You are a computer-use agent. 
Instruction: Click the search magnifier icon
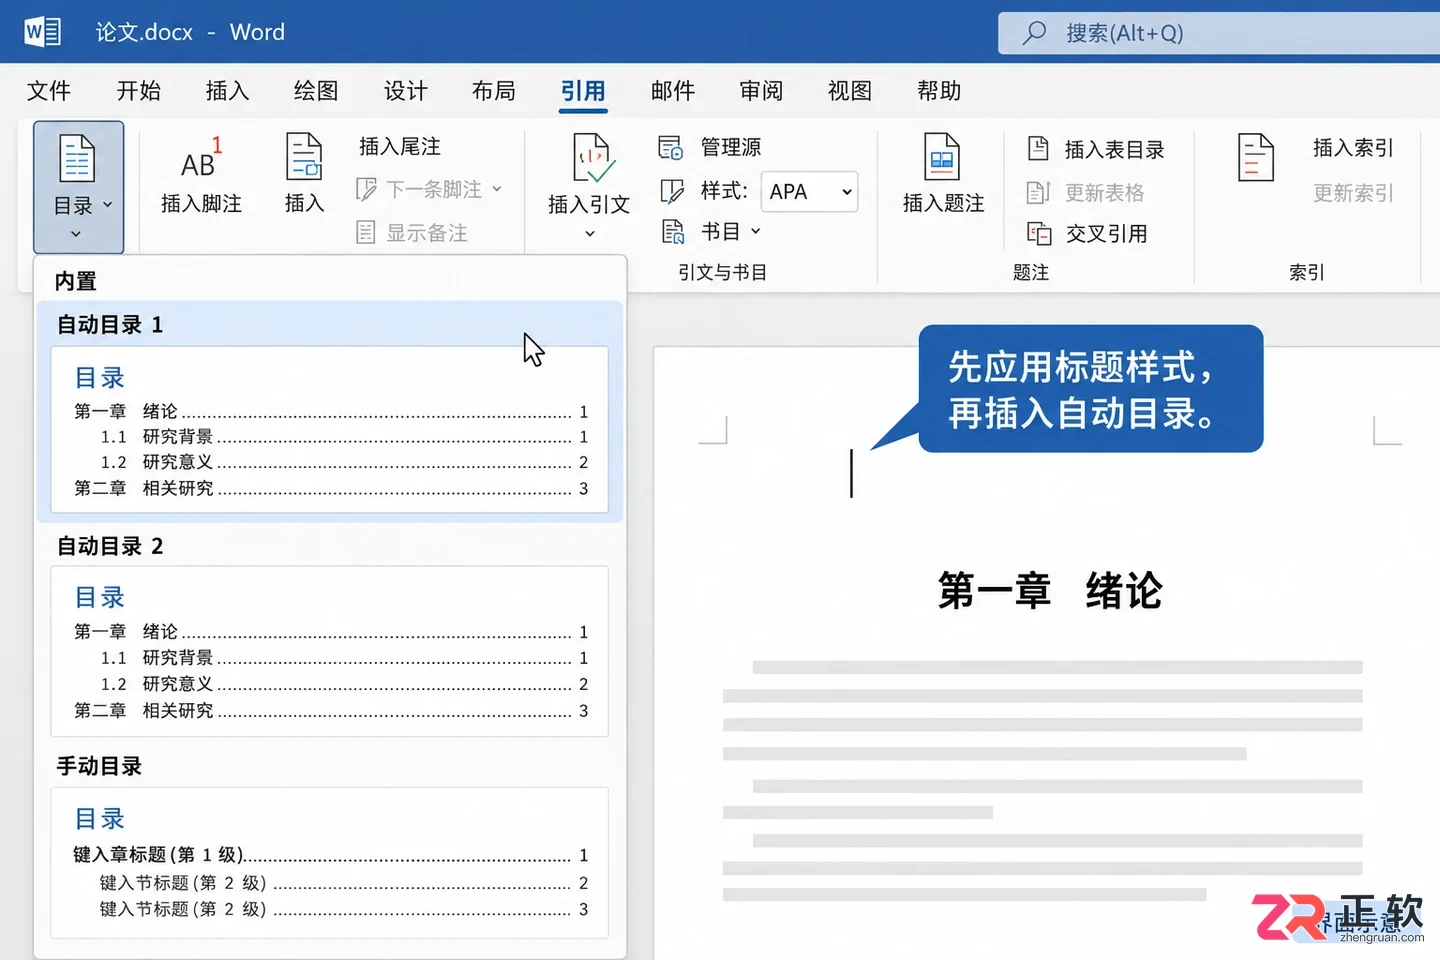coord(1034,33)
